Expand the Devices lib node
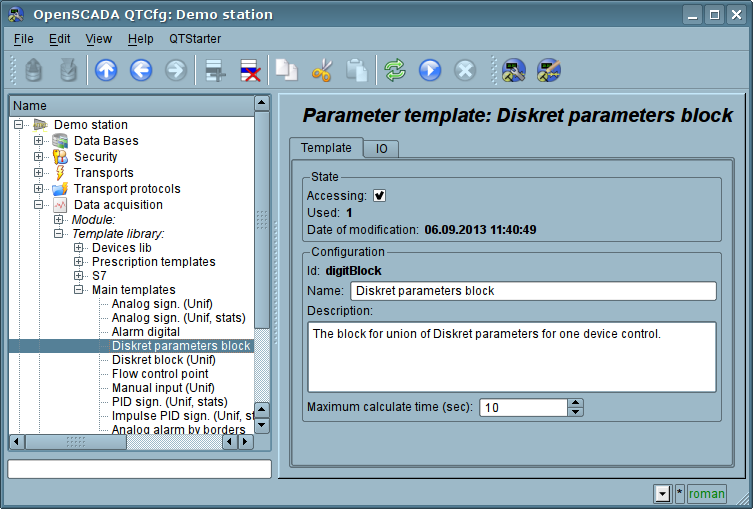The width and height of the screenshot is (753, 509). pos(79,248)
